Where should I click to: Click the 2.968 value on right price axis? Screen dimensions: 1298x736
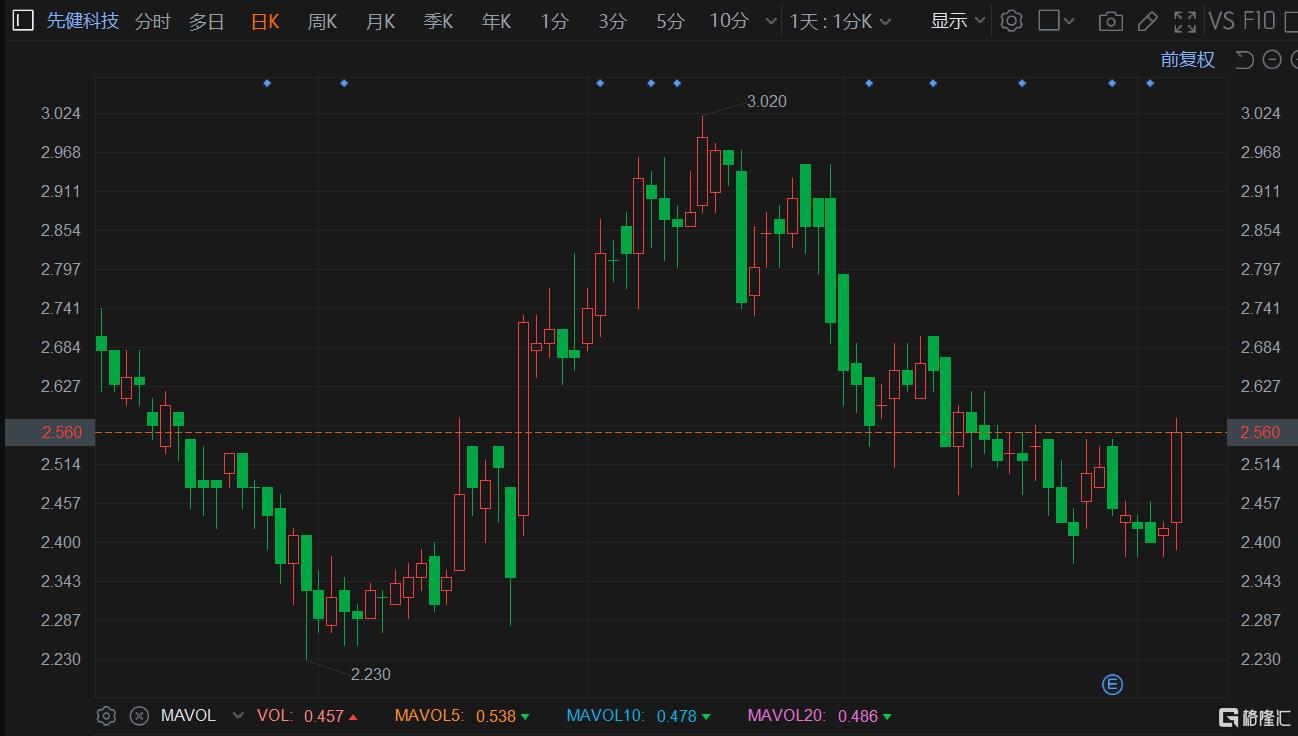pyautogui.click(x=1260, y=152)
